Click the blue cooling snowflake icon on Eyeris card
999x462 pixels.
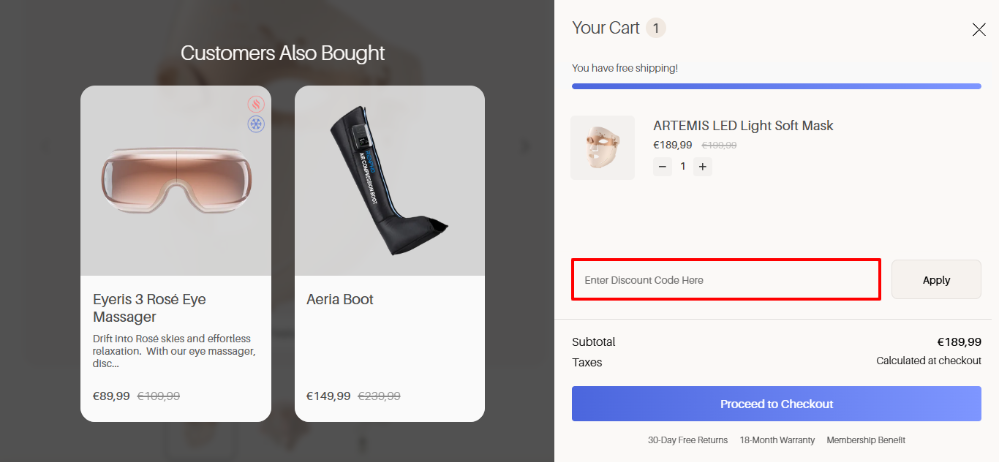pos(256,124)
